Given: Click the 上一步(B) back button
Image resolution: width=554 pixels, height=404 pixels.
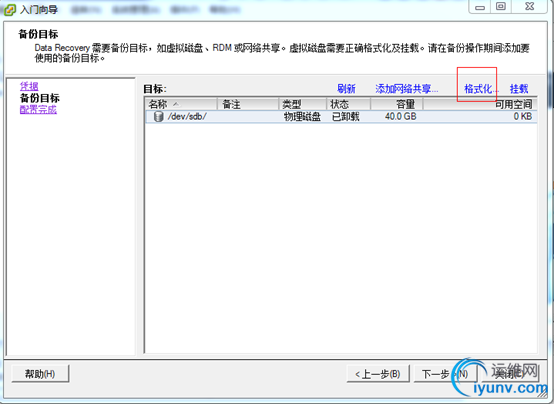Looking at the screenshot, I should pos(378,374).
